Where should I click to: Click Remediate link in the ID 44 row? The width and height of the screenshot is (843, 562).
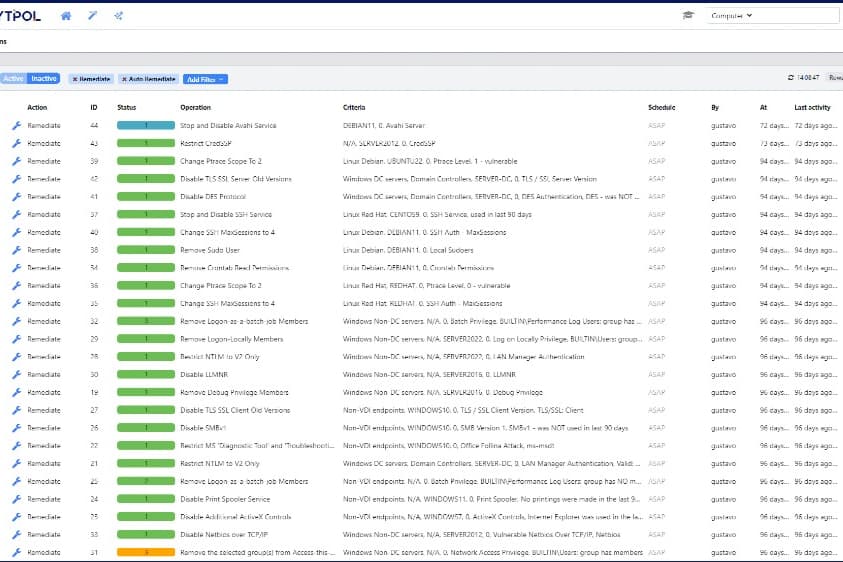coord(44,125)
